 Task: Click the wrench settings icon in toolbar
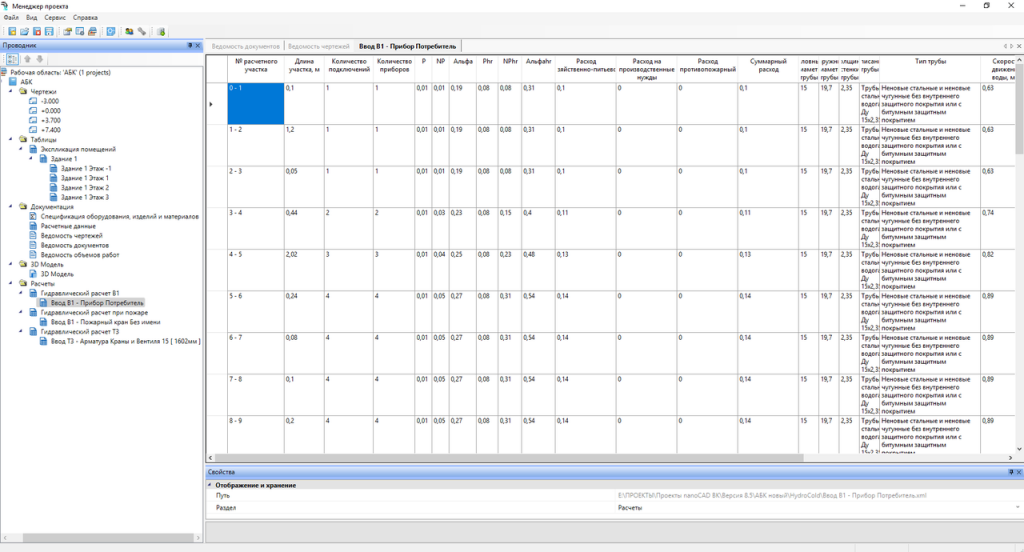[142, 32]
